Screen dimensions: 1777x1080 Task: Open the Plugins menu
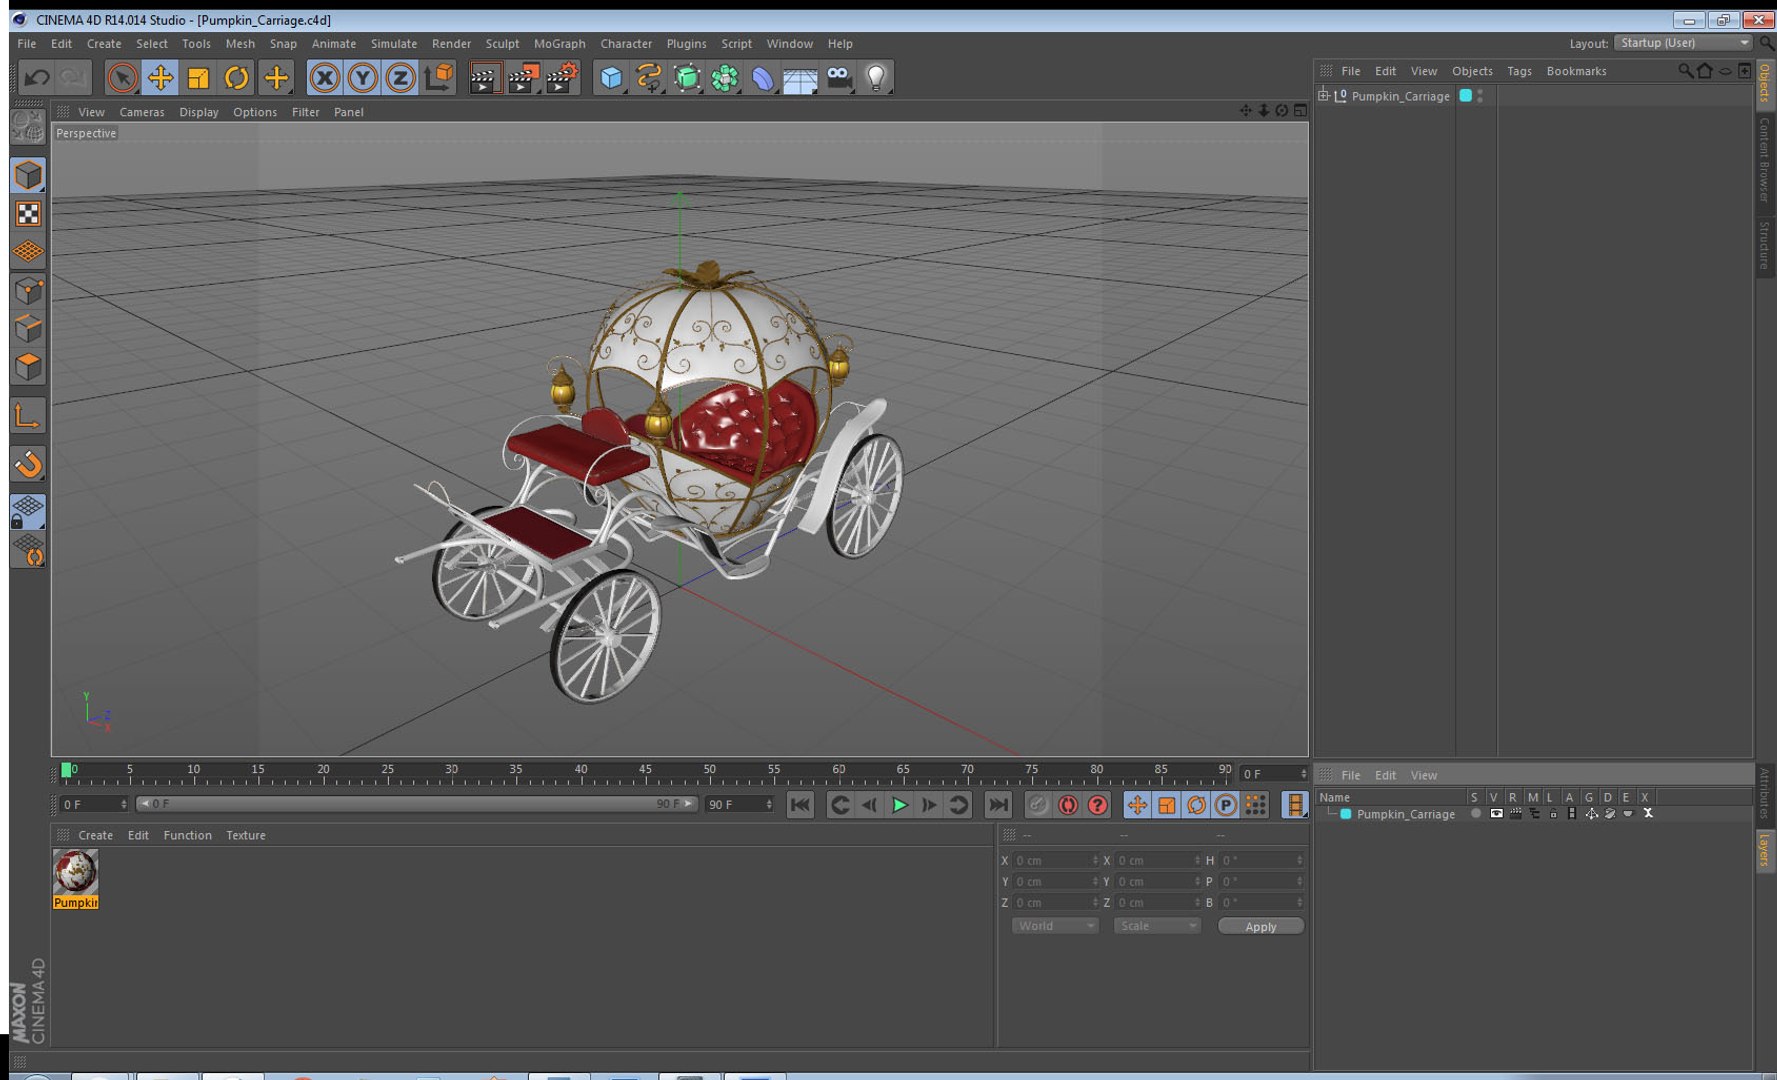(686, 44)
